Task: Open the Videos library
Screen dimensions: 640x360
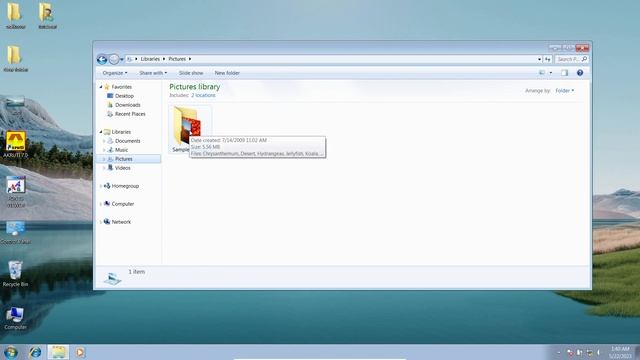Action: pos(122,168)
